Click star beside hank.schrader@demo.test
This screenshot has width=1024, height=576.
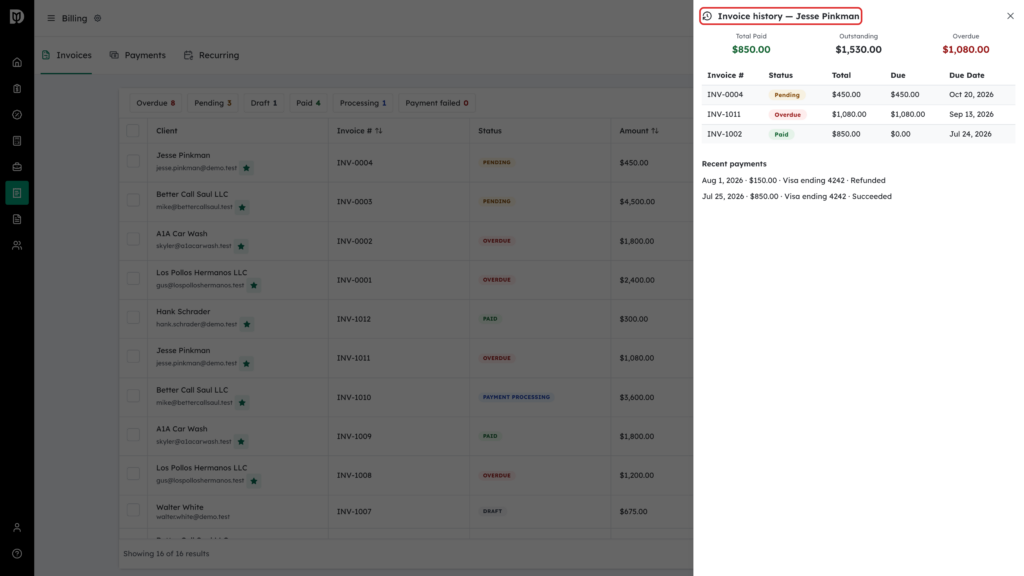[247, 325]
